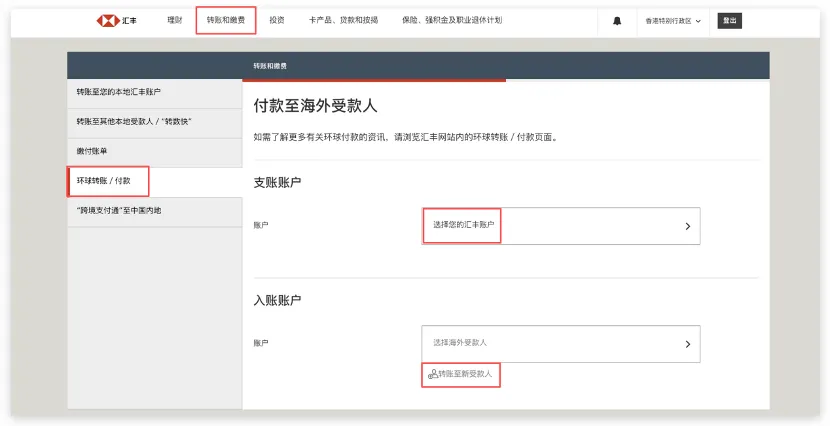This screenshot has height=426, width=830.
Task: Expand the 香港特别行政区 region dropdown
Action: pos(673,21)
